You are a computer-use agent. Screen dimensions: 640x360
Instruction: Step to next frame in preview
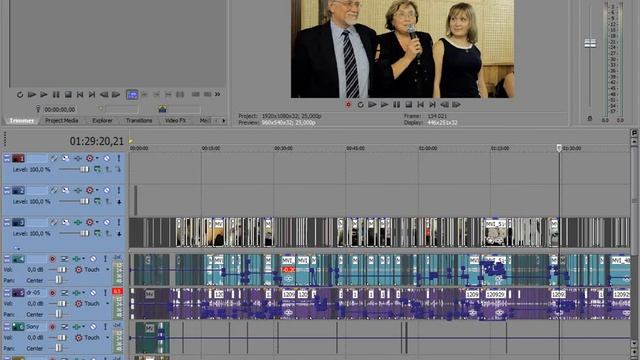(x=456, y=105)
